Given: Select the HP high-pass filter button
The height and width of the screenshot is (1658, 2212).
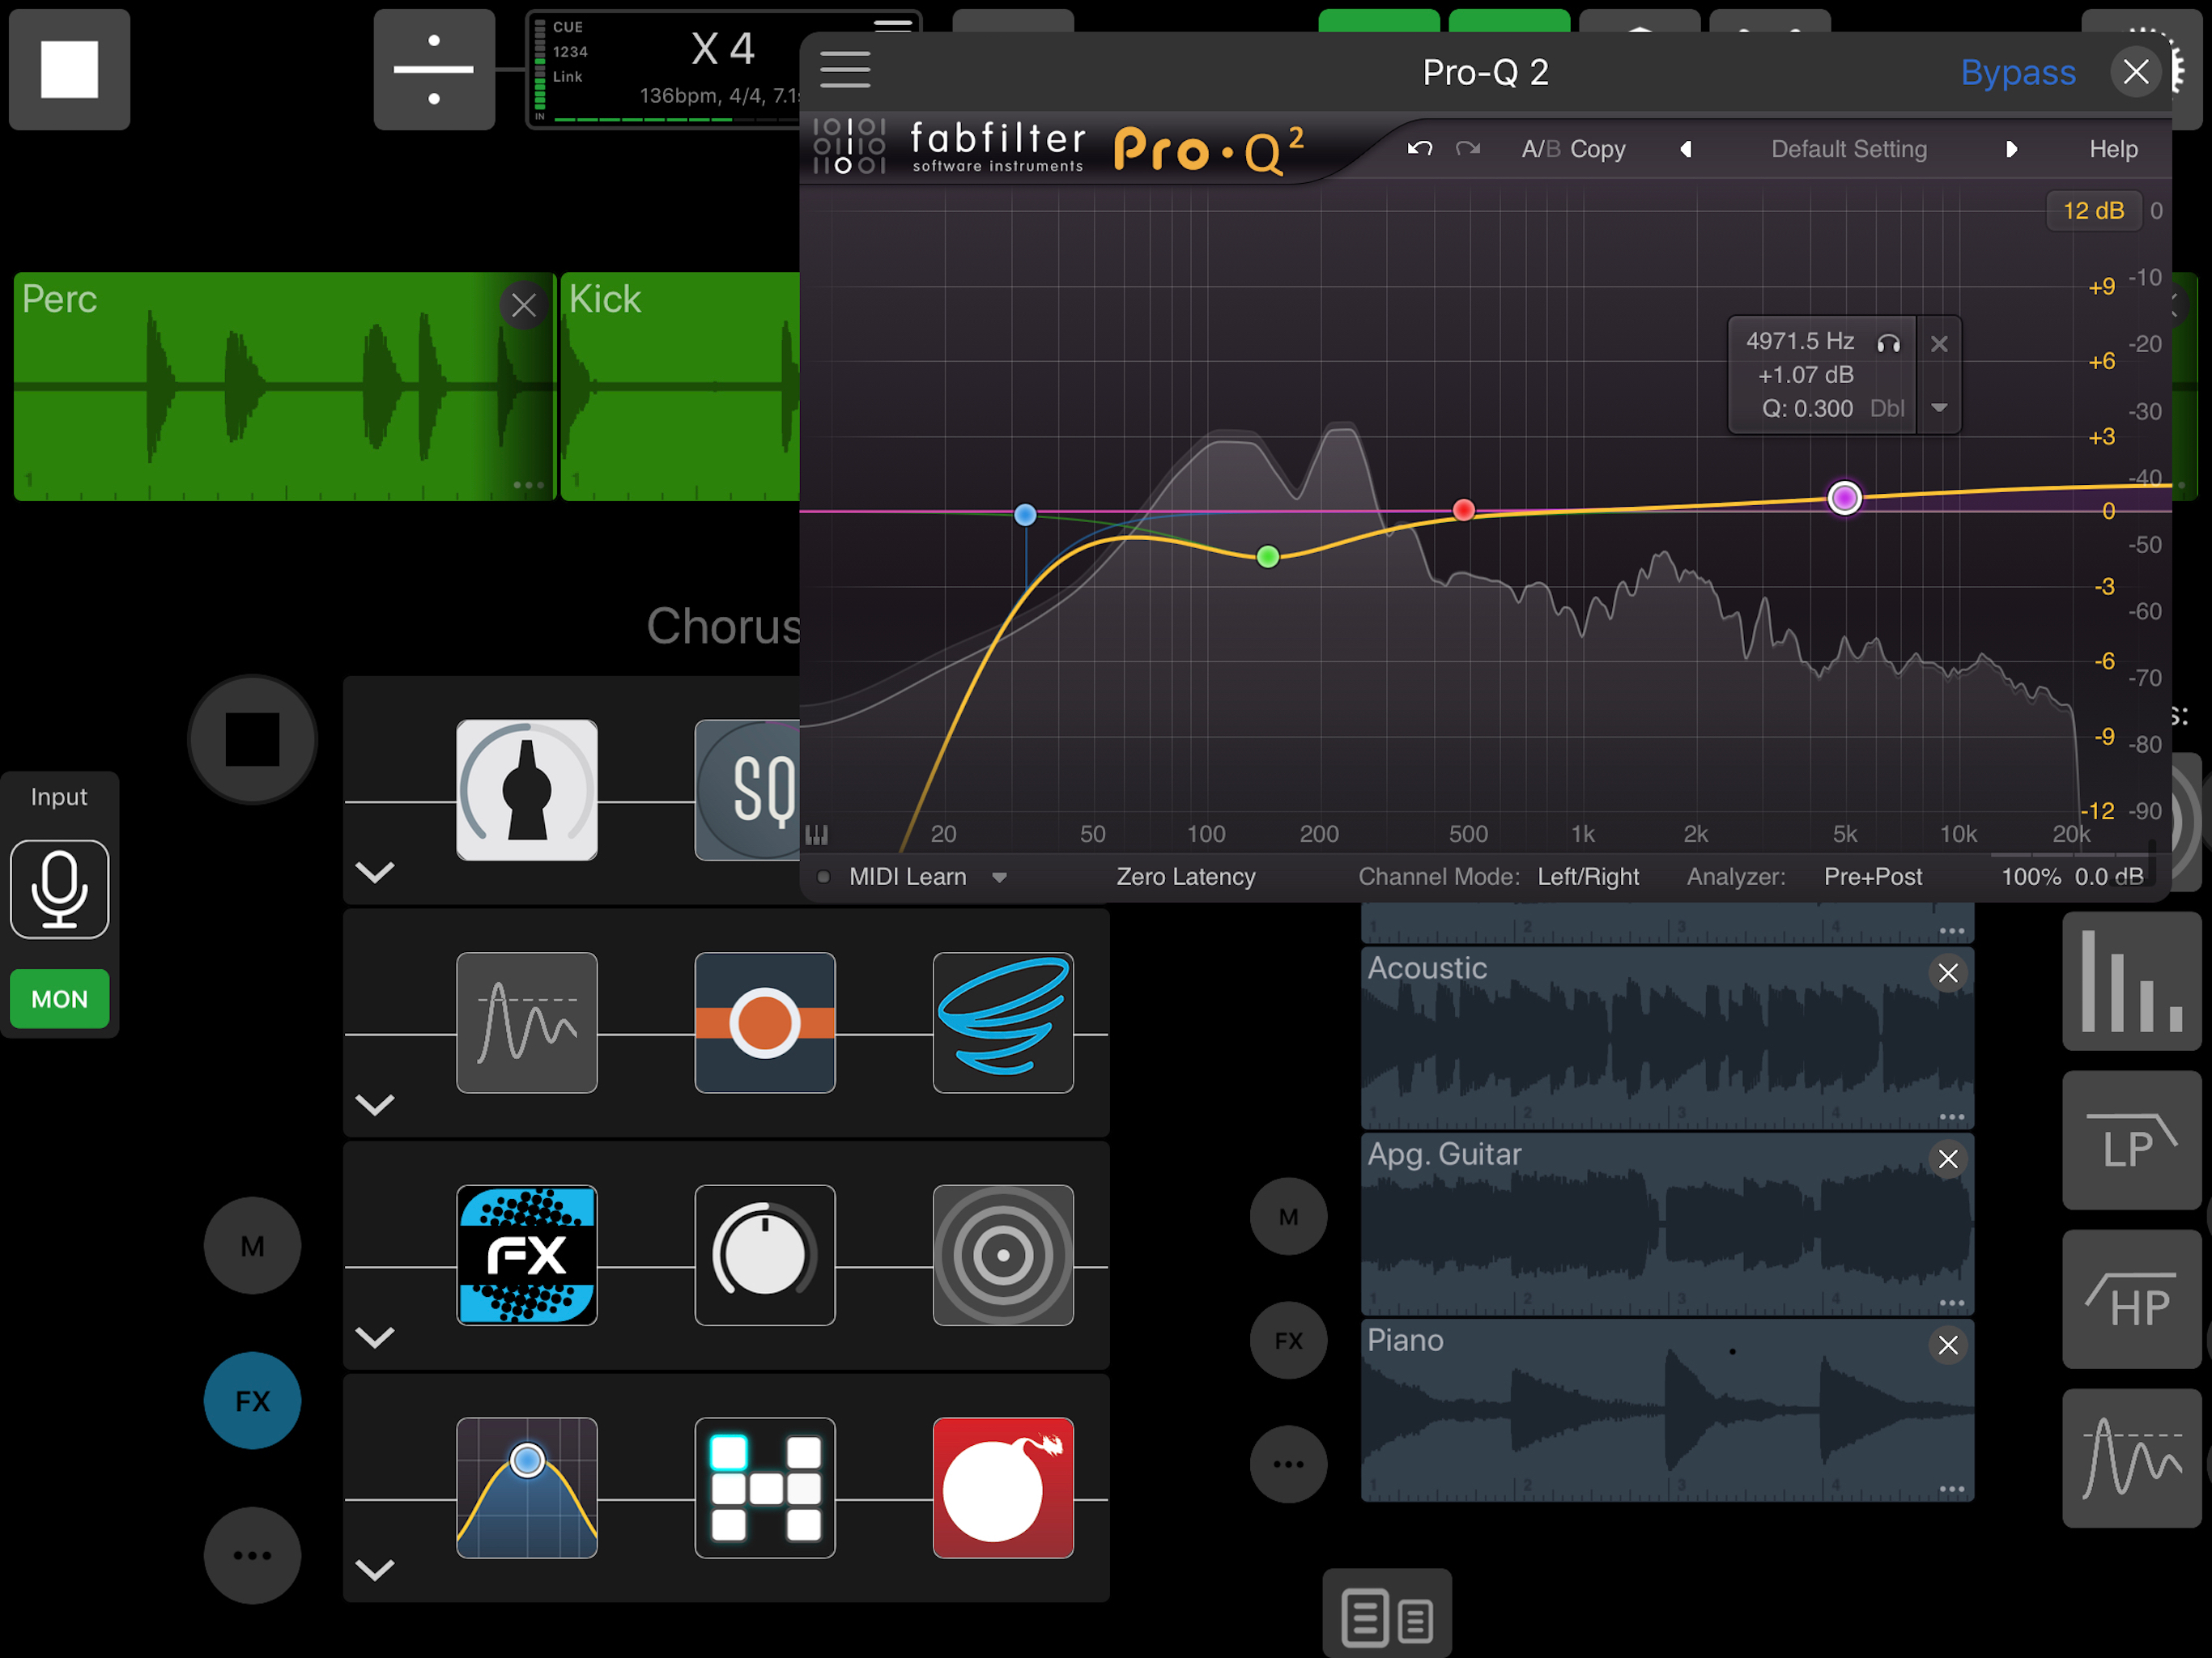Looking at the screenshot, I should 2131,1299.
